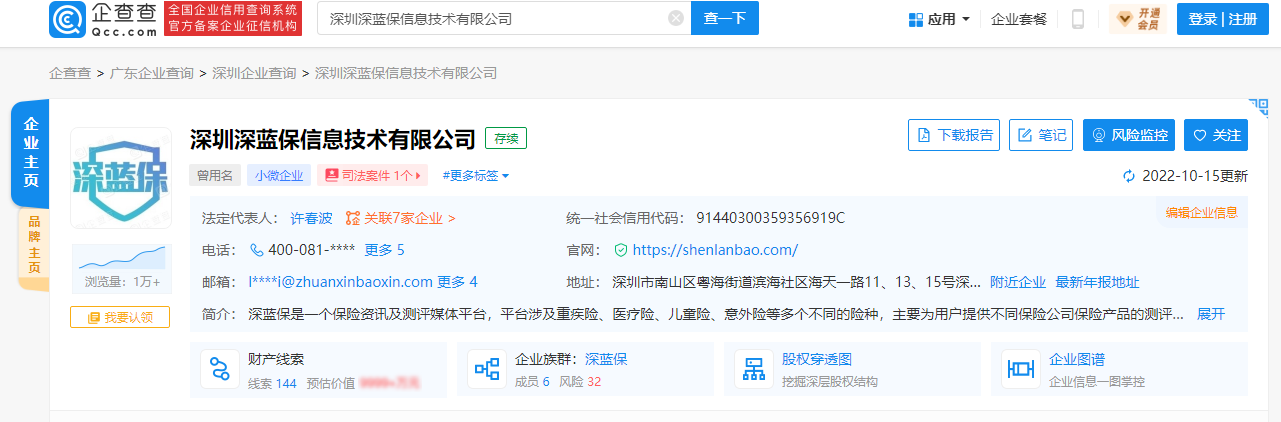Screen dimensions: 1281x422
Task: Click the 开通会员 VIP icon
Action: pos(1138,19)
